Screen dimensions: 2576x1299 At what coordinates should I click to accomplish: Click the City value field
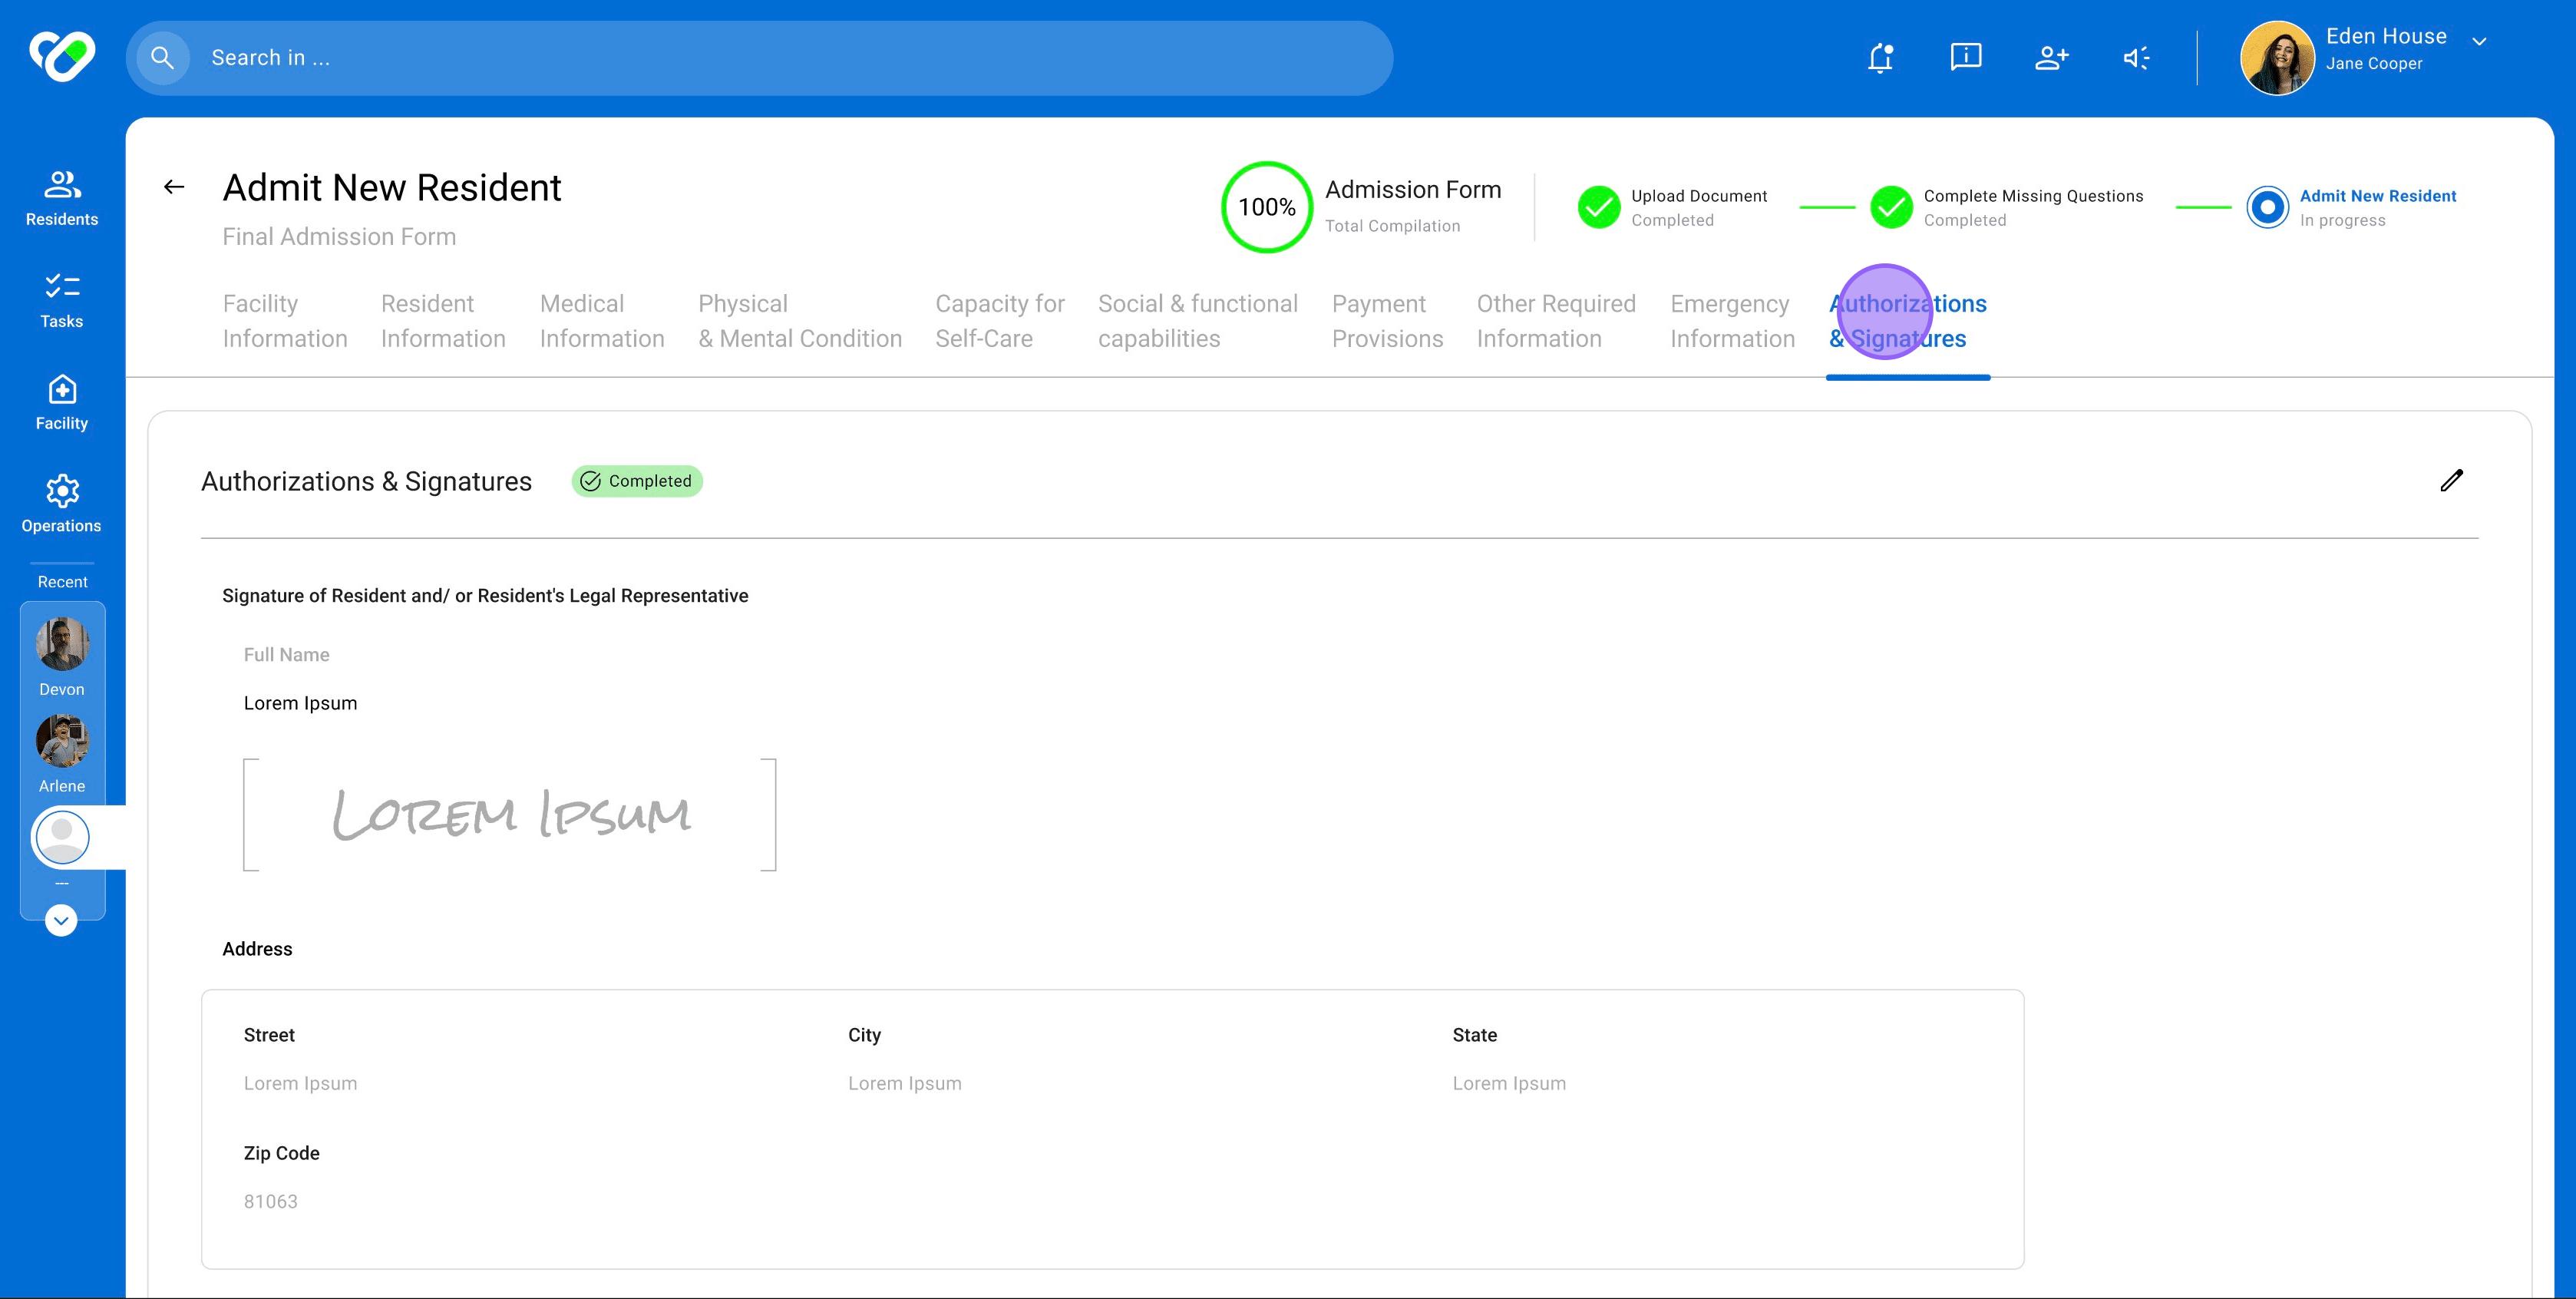point(904,1083)
